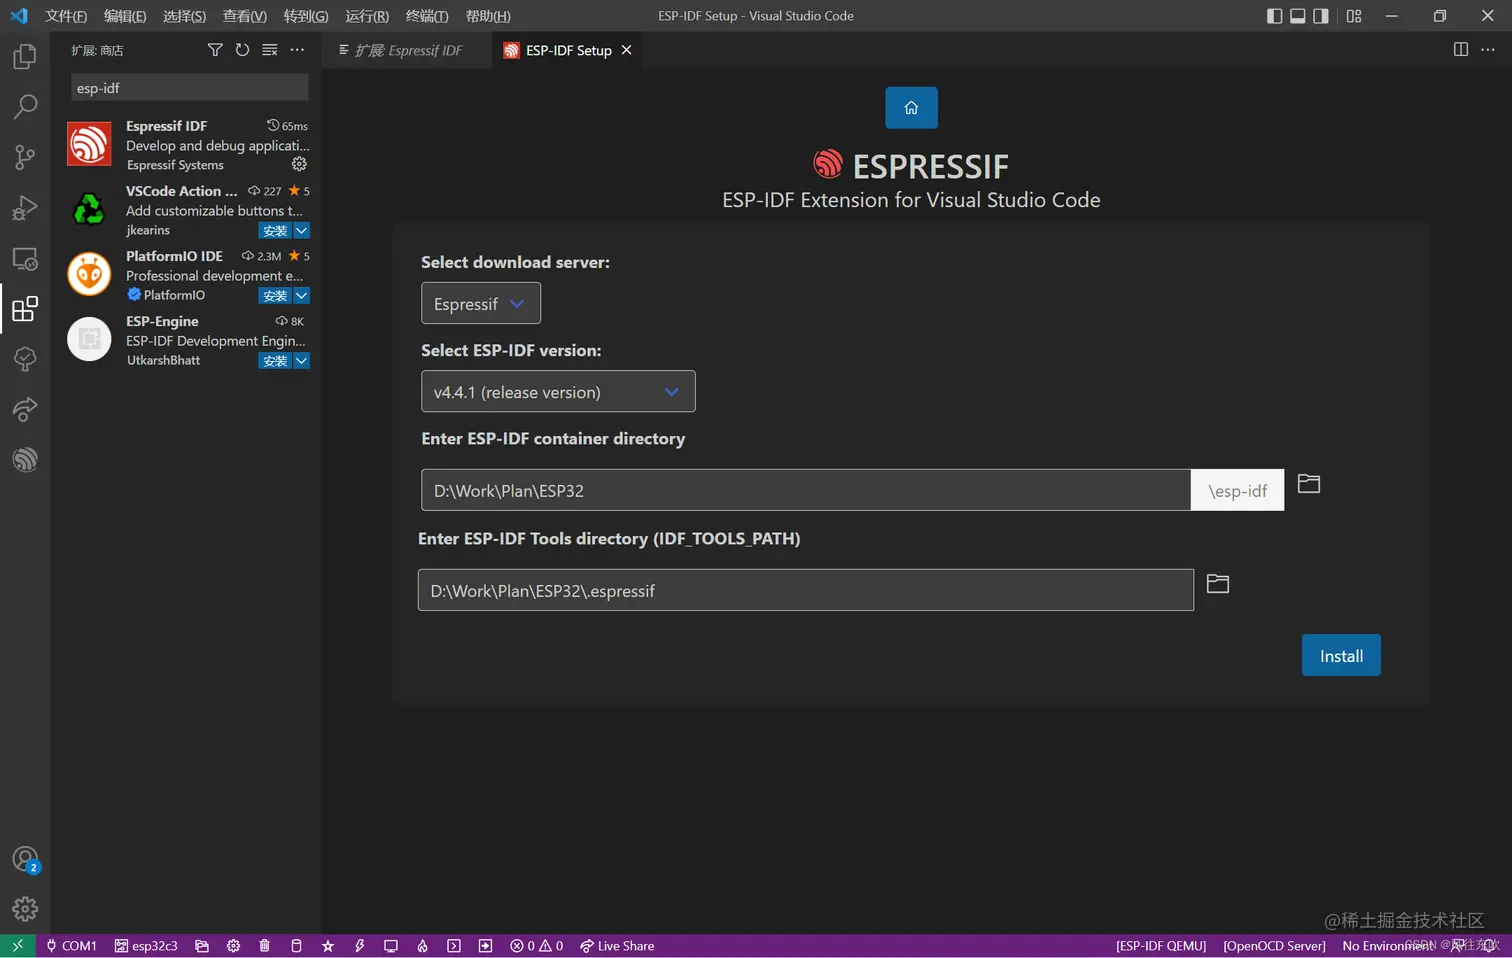This screenshot has width=1512, height=958.
Task: Browse for ESP-IDF container directory
Action: coord(1308,484)
